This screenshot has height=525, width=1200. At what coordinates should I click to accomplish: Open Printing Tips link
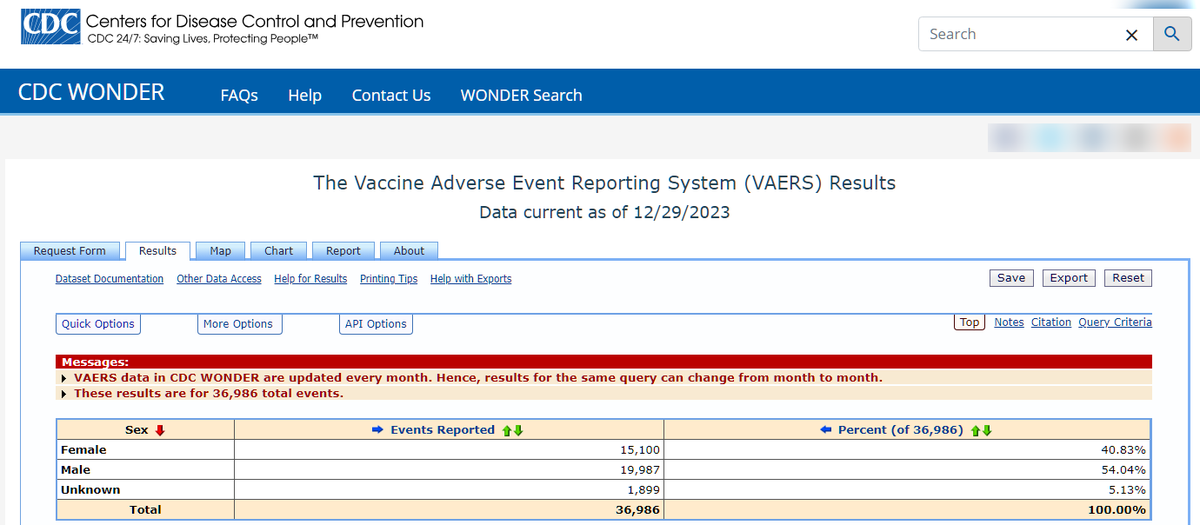pyautogui.click(x=389, y=279)
